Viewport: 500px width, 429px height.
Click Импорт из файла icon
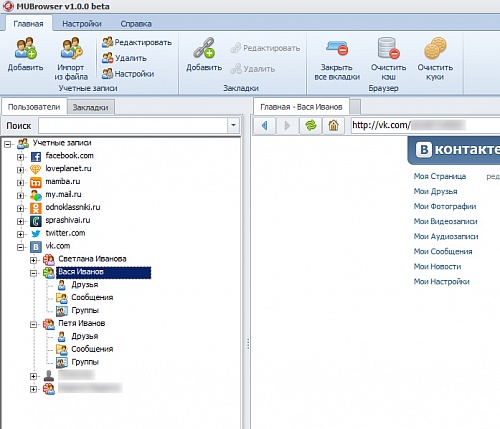point(71,48)
